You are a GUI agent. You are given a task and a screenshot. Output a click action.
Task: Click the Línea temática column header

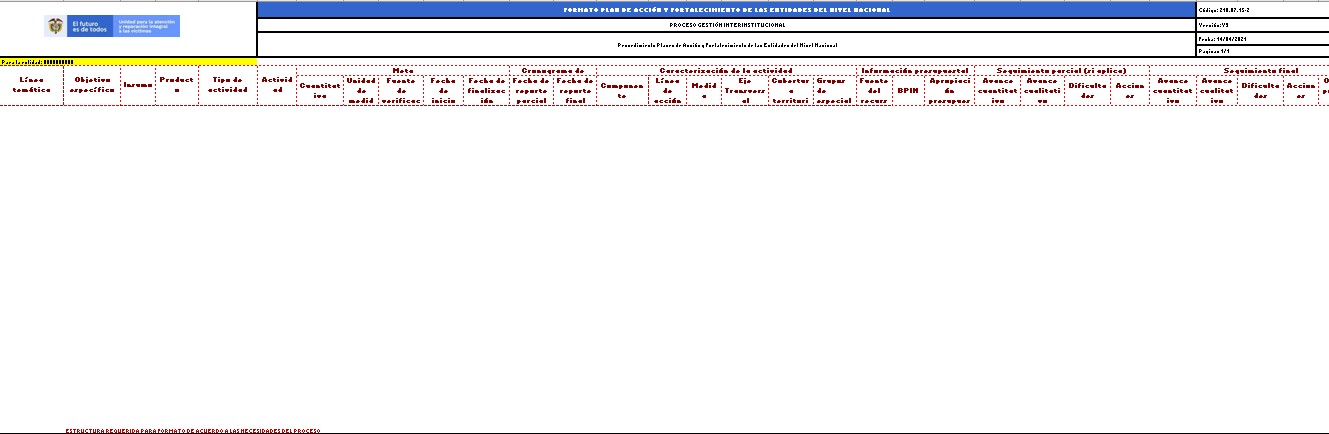pyautogui.click(x=31, y=85)
